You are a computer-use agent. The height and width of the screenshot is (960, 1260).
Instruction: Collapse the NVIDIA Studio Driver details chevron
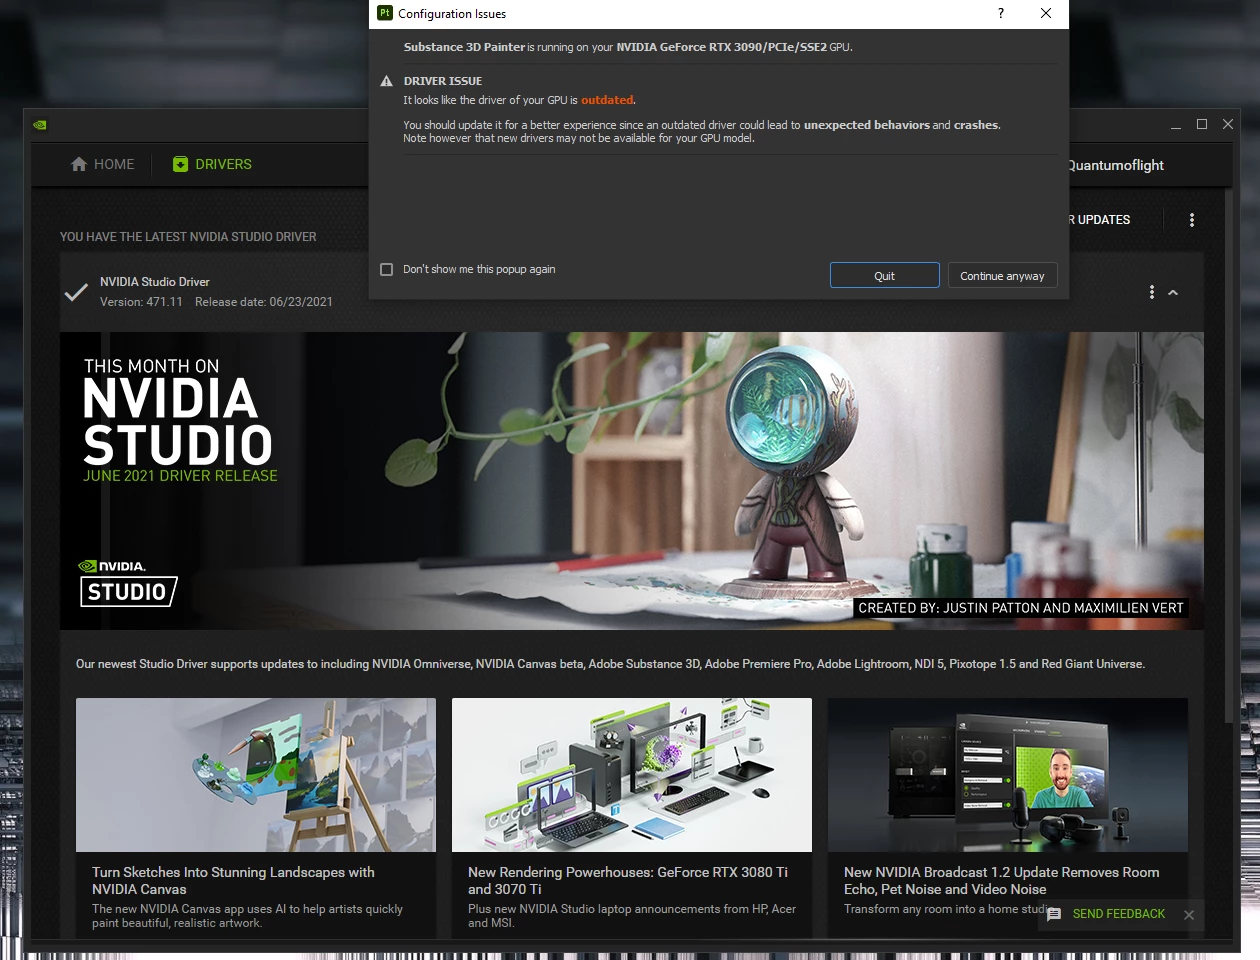tap(1173, 293)
